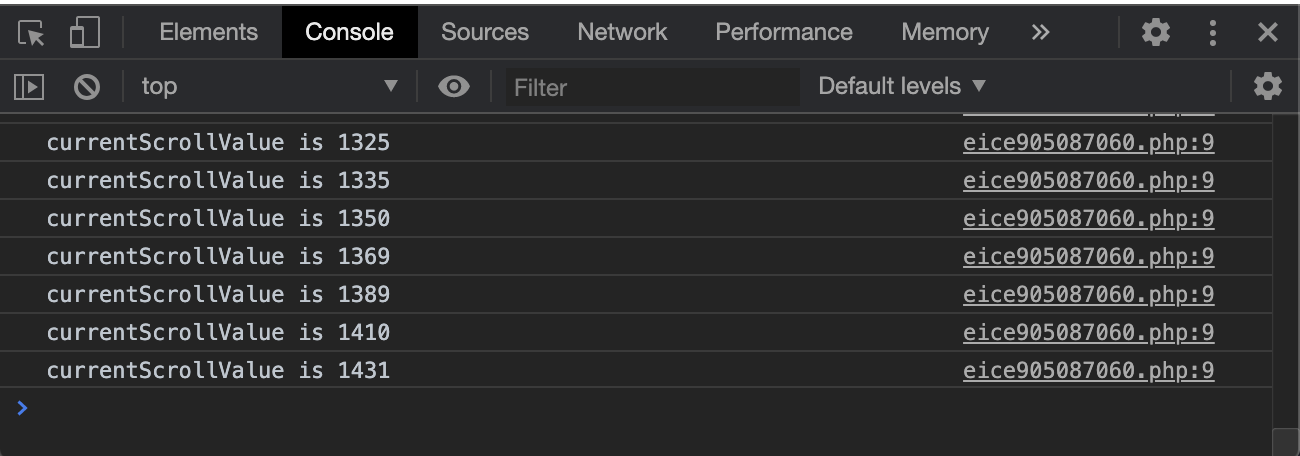Open the top JavaScript context dropdown
Viewport: 1300px width, 456px height.
tap(270, 87)
